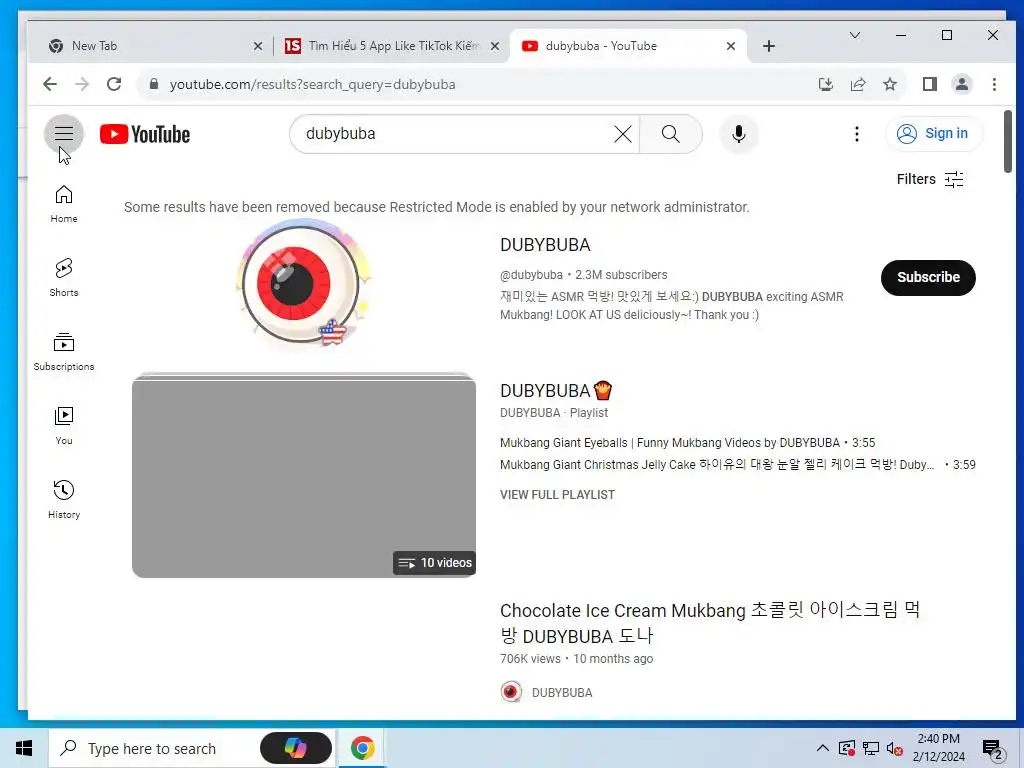Click the small DUBYBUBA avatar under video
This screenshot has width=1024, height=768.
tap(511, 692)
